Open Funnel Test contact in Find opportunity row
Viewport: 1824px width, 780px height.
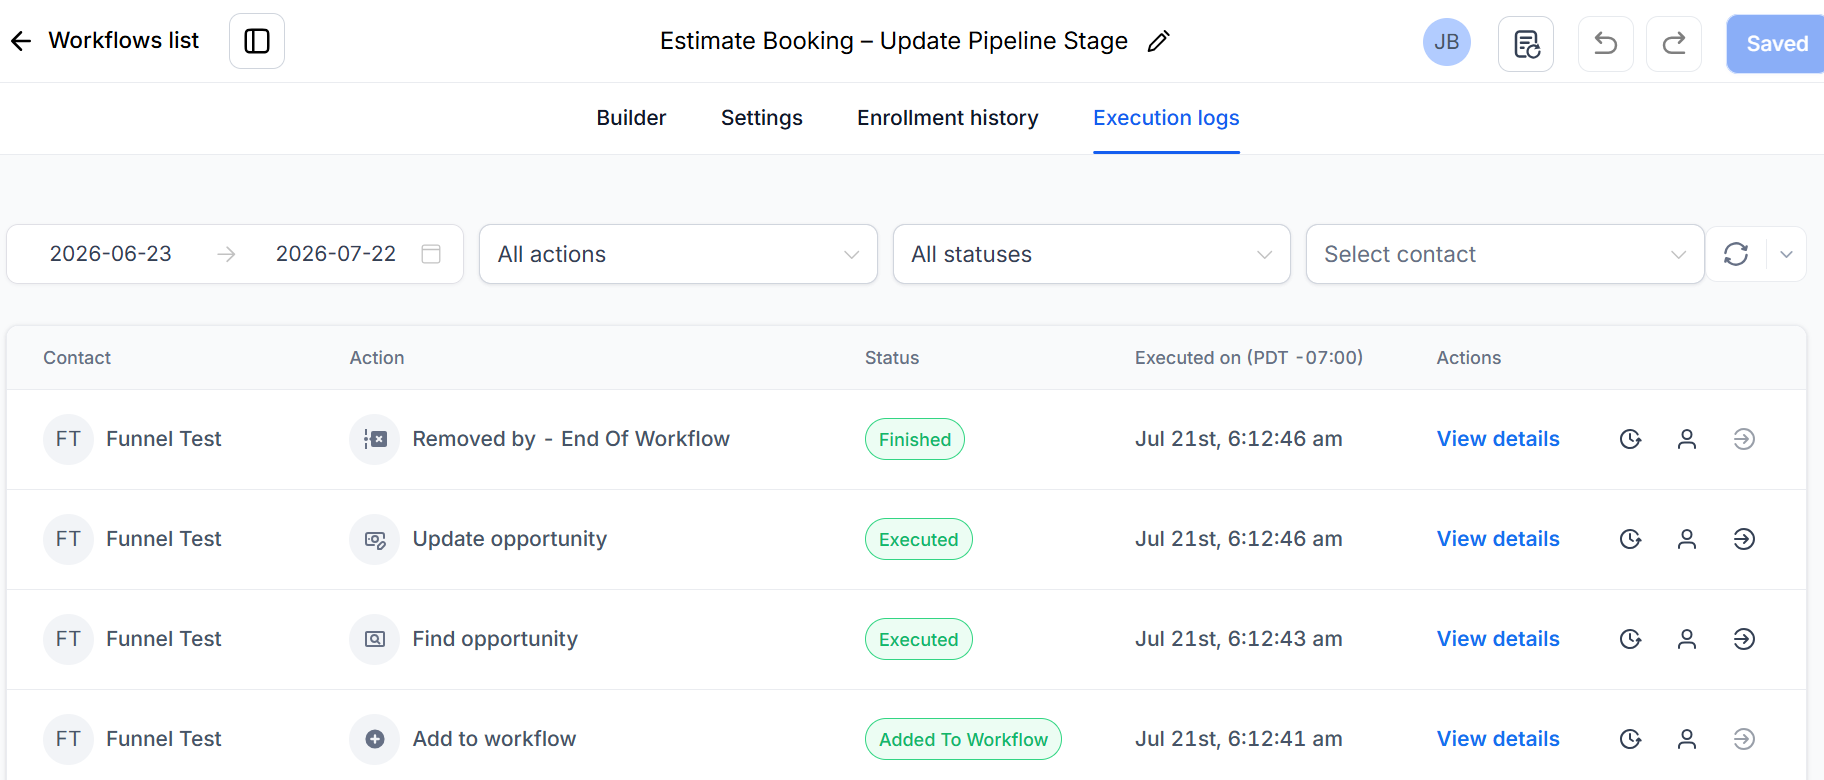(x=164, y=639)
